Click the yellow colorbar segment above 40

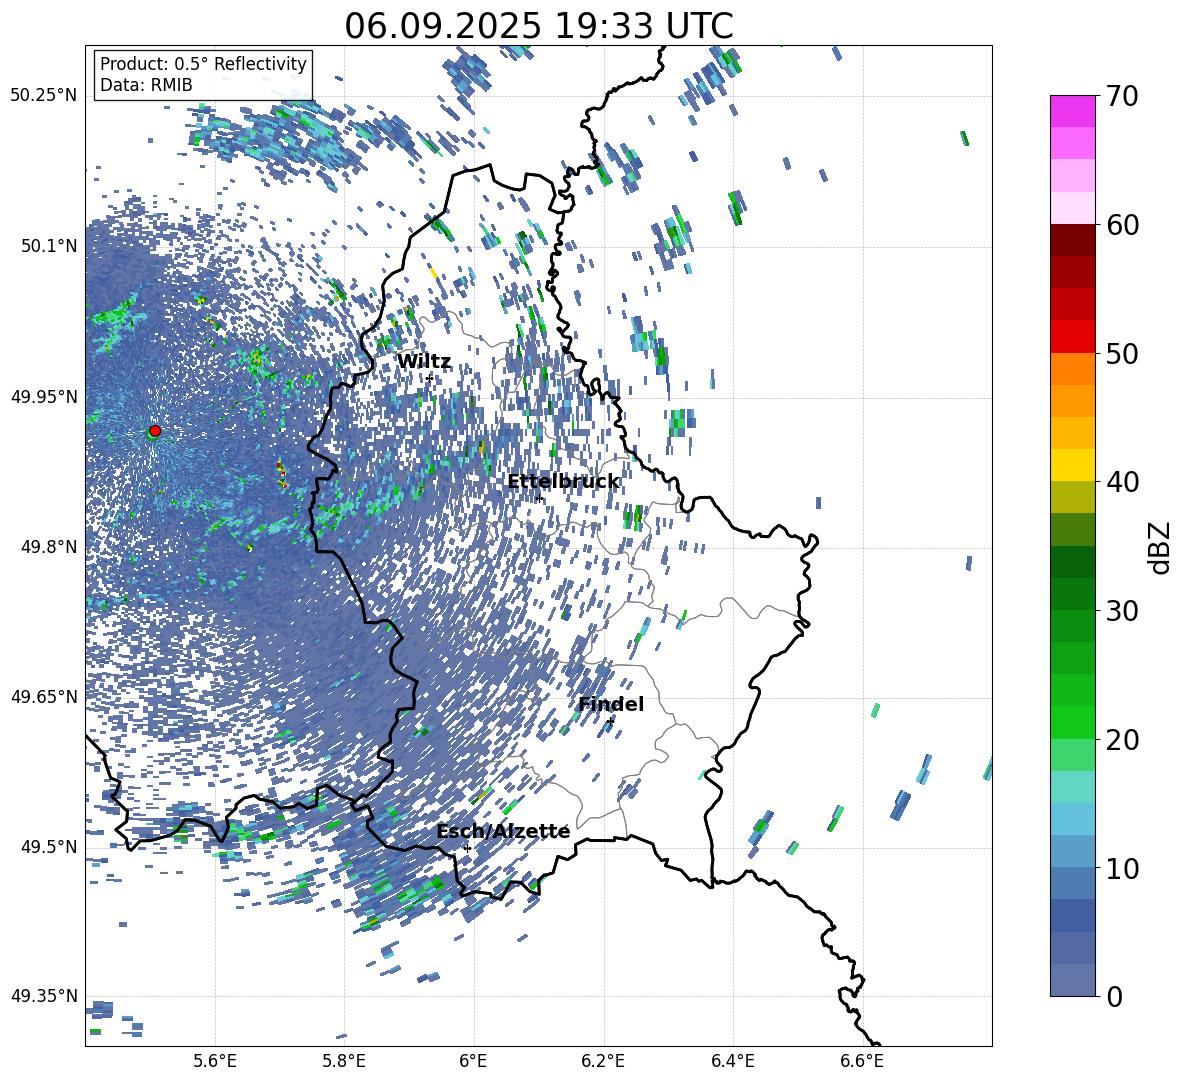tap(1072, 465)
